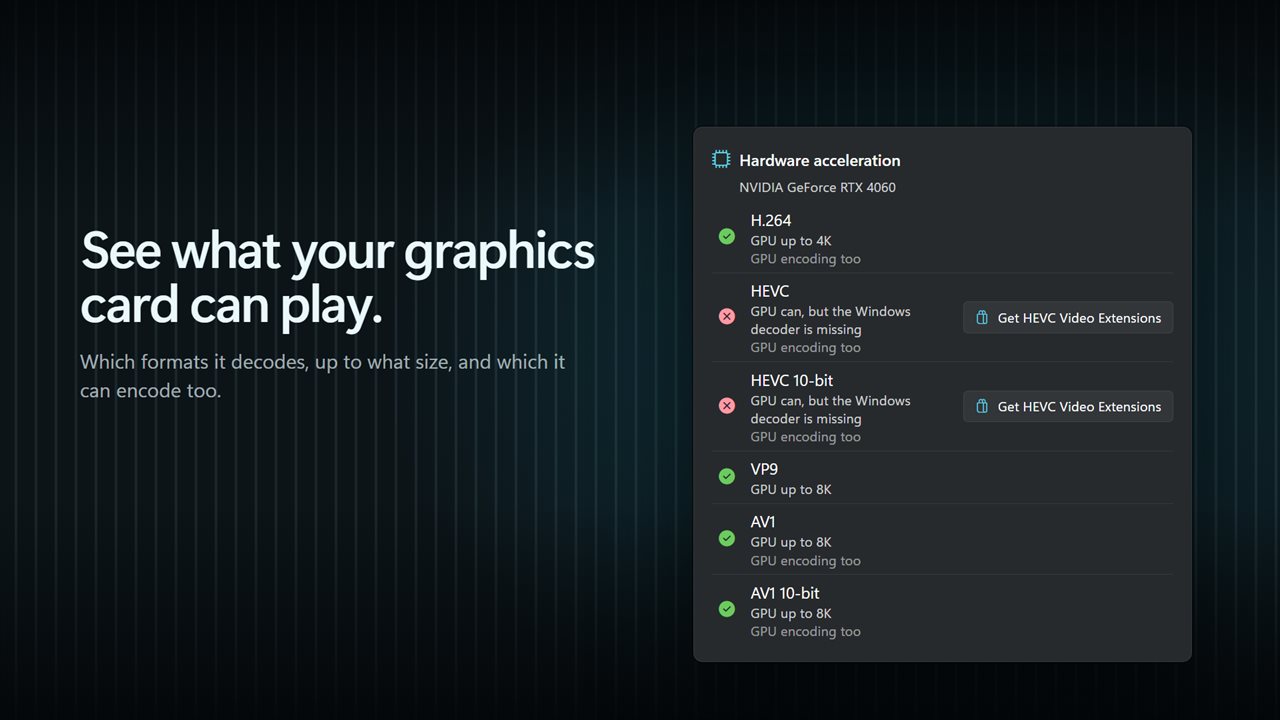Click Get HEVC Video Extensions in HEVC row
The image size is (1280, 720).
coord(1068,318)
